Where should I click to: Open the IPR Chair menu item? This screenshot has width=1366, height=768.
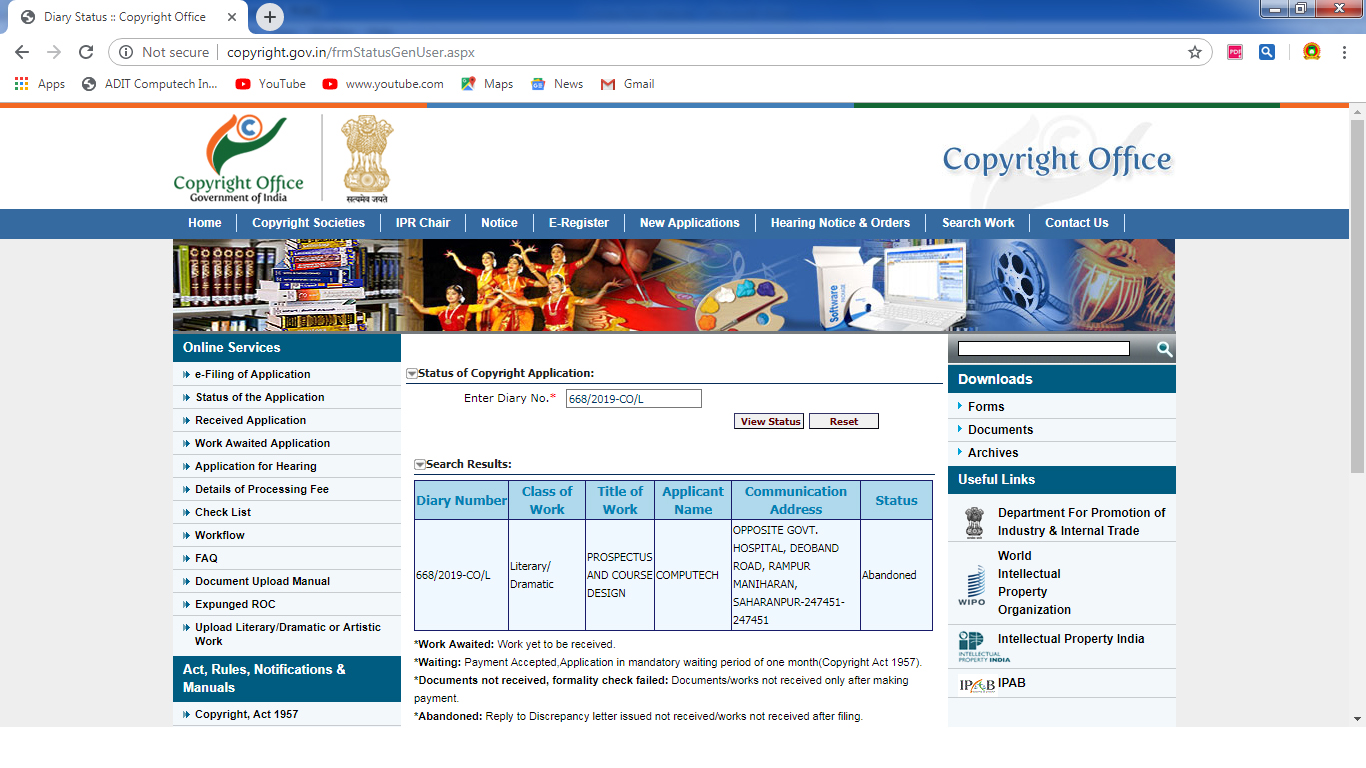[x=423, y=223]
